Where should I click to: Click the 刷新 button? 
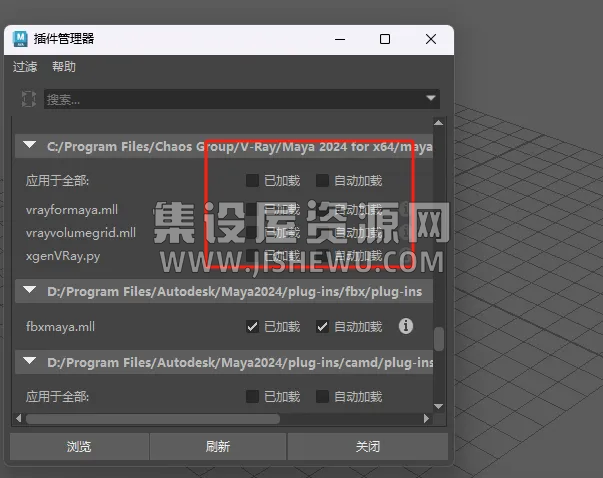tap(218, 446)
